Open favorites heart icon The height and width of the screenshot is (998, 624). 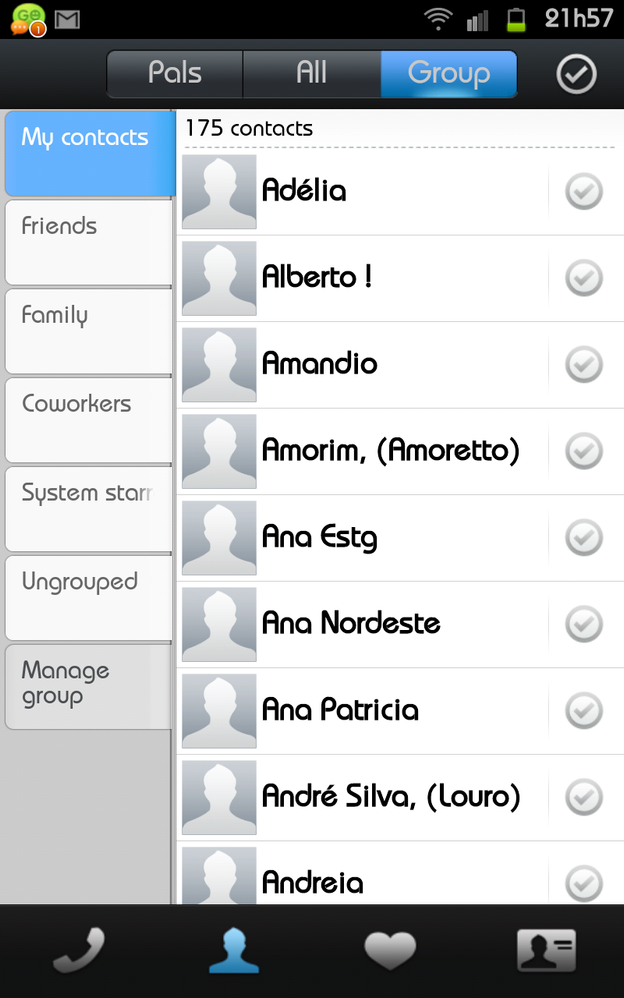point(390,950)
